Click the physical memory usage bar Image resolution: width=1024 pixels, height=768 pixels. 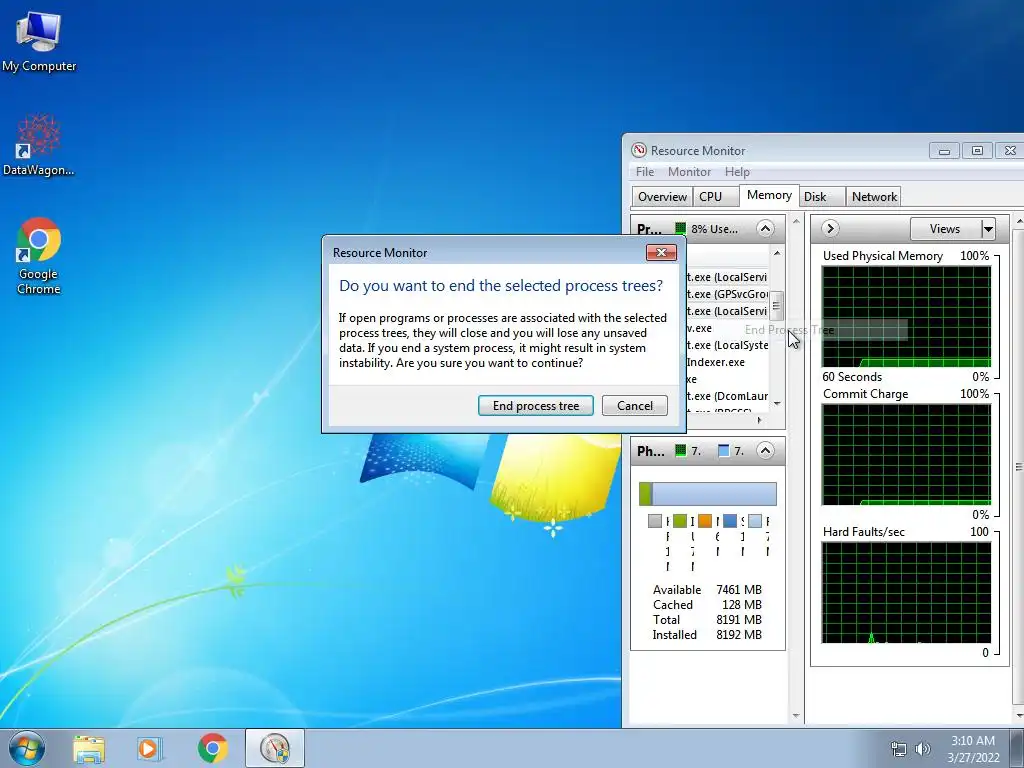click(x=708, y=494)
